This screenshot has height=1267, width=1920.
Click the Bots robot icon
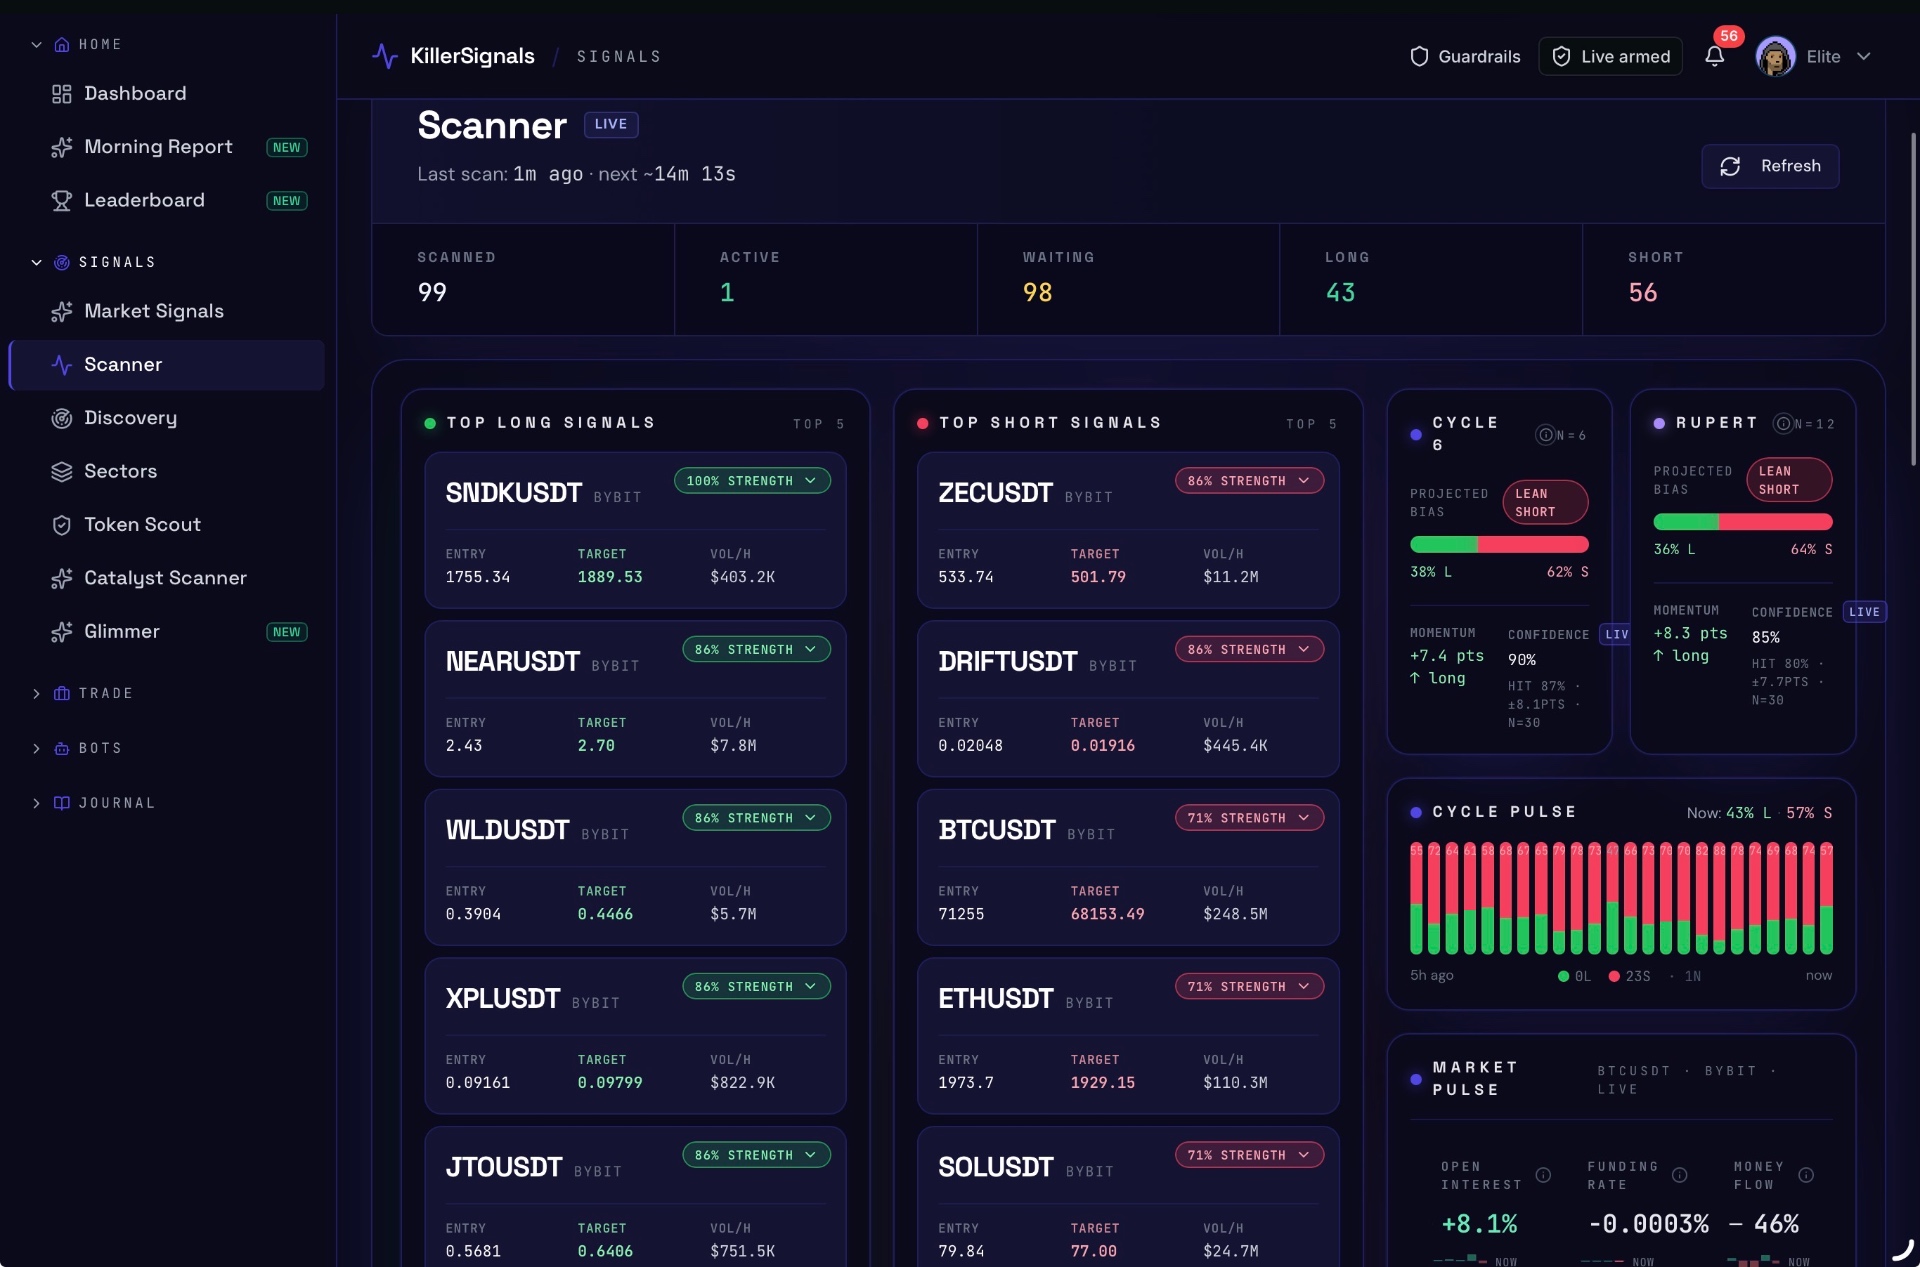[x=62, y=748]
